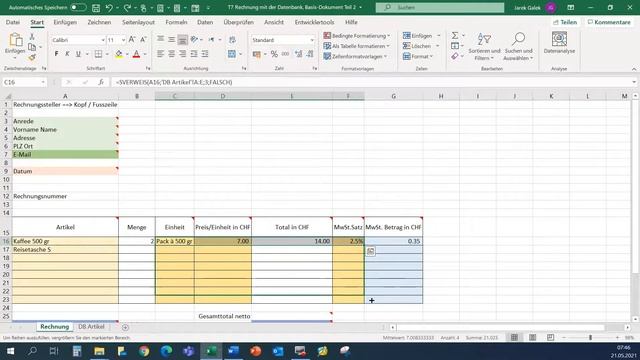Viewport: 640px width, 360px height.
Task: Toggle bottom vertical alignment
Action: click(x=182, y=40)
